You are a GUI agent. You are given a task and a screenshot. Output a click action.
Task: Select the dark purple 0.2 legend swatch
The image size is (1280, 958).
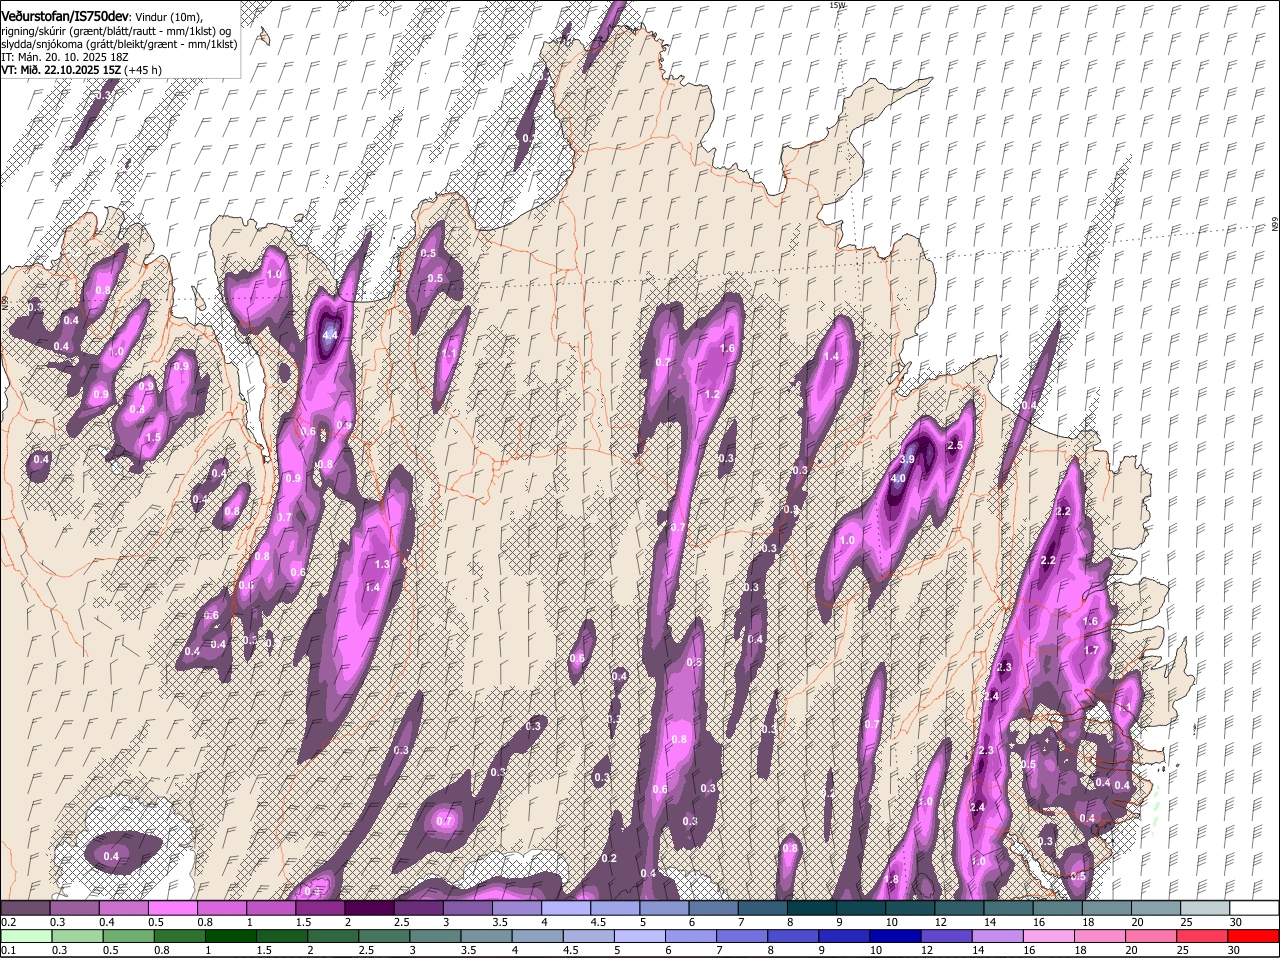pyautogui.click(x=25, y=907)
